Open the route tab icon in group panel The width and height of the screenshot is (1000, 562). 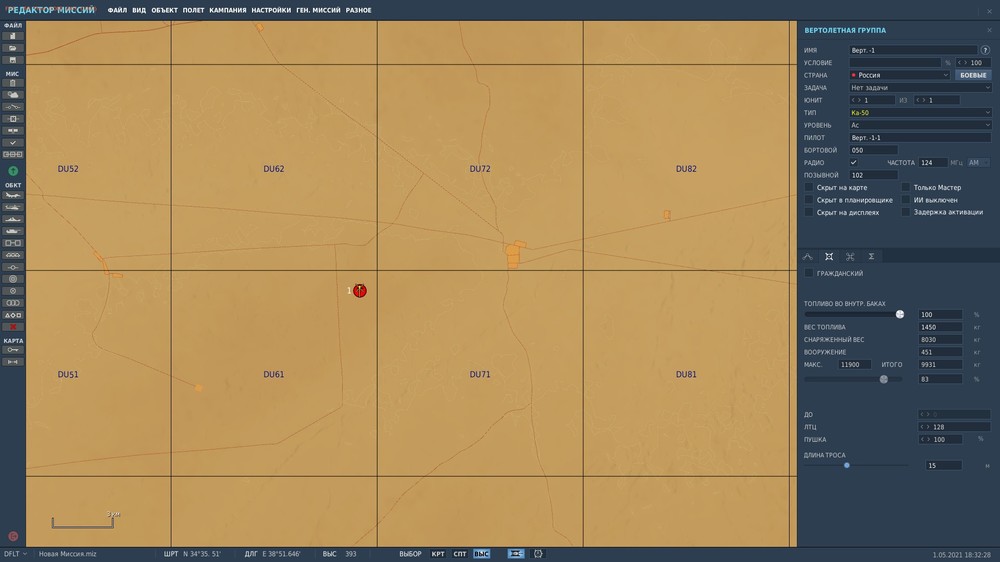(807, 256)
